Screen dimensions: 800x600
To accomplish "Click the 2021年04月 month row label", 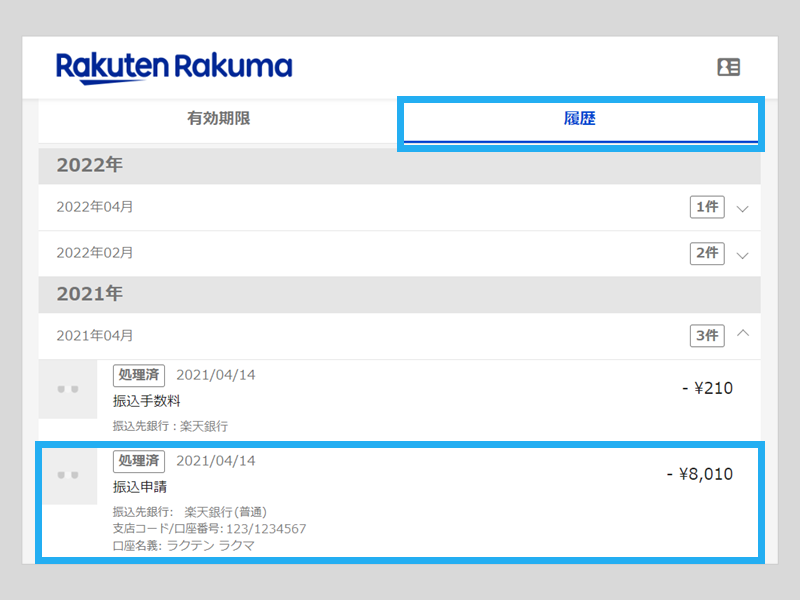I will pos(95,336).
